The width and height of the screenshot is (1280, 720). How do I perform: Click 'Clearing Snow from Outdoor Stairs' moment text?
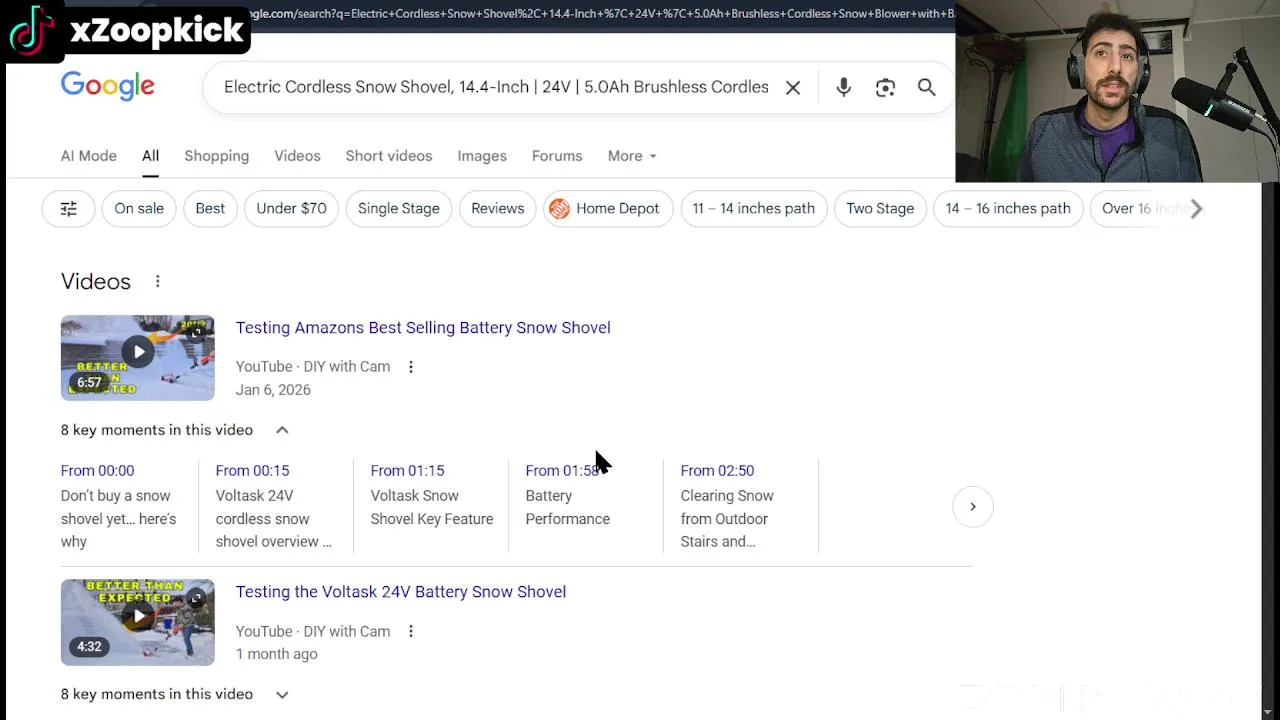[727, 519]
